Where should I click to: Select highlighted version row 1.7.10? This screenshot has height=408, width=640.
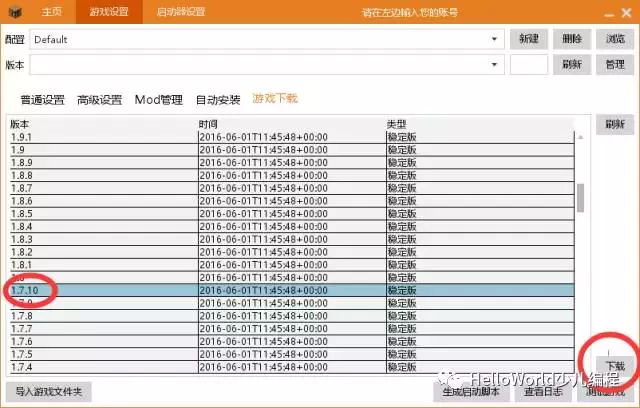point(292,290)
